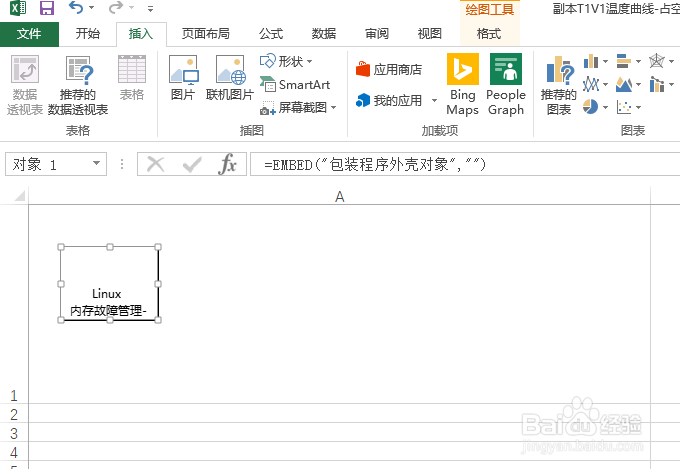Screen dimensions: 680x469
Task: Expand the Name Box dropdown arrow
Action: point(97,164)
